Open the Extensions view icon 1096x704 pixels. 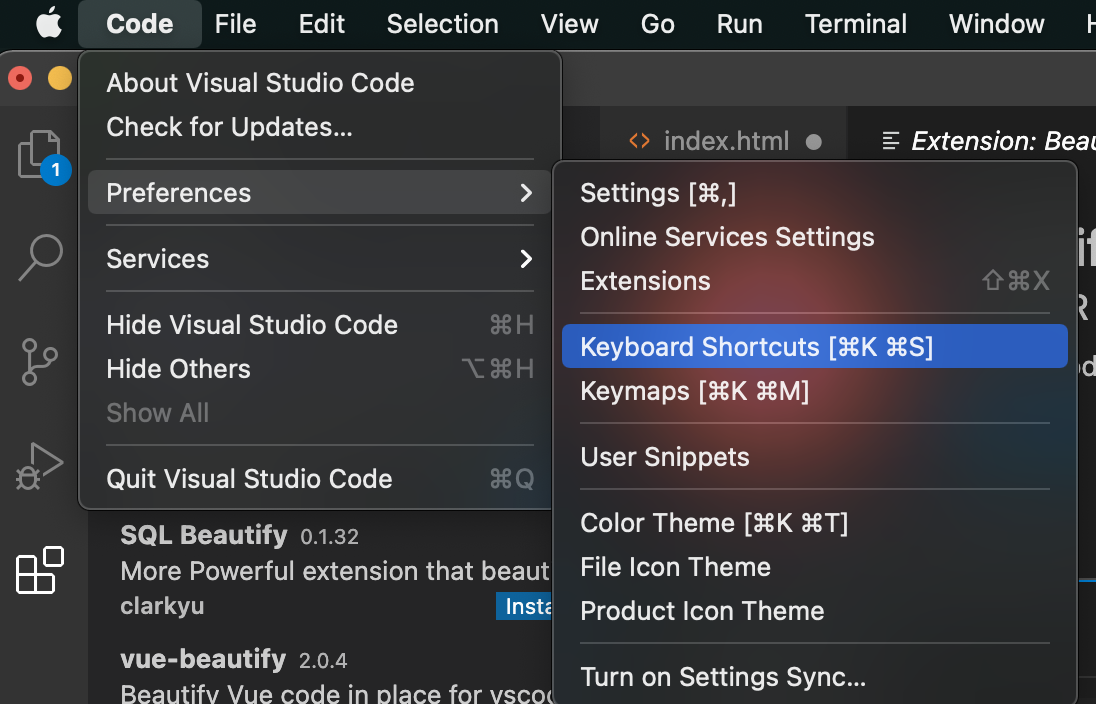coord(40,570)
